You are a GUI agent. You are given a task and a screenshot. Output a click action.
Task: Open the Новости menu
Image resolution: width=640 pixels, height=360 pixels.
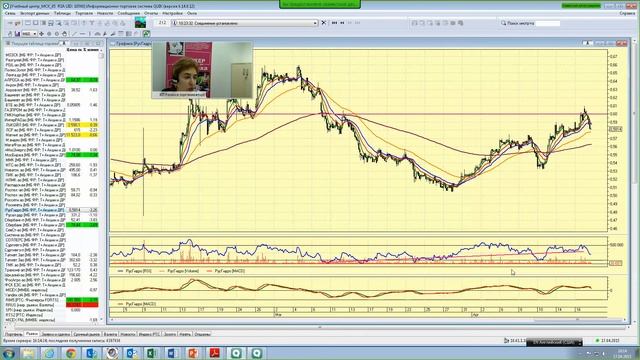(105, 13)
